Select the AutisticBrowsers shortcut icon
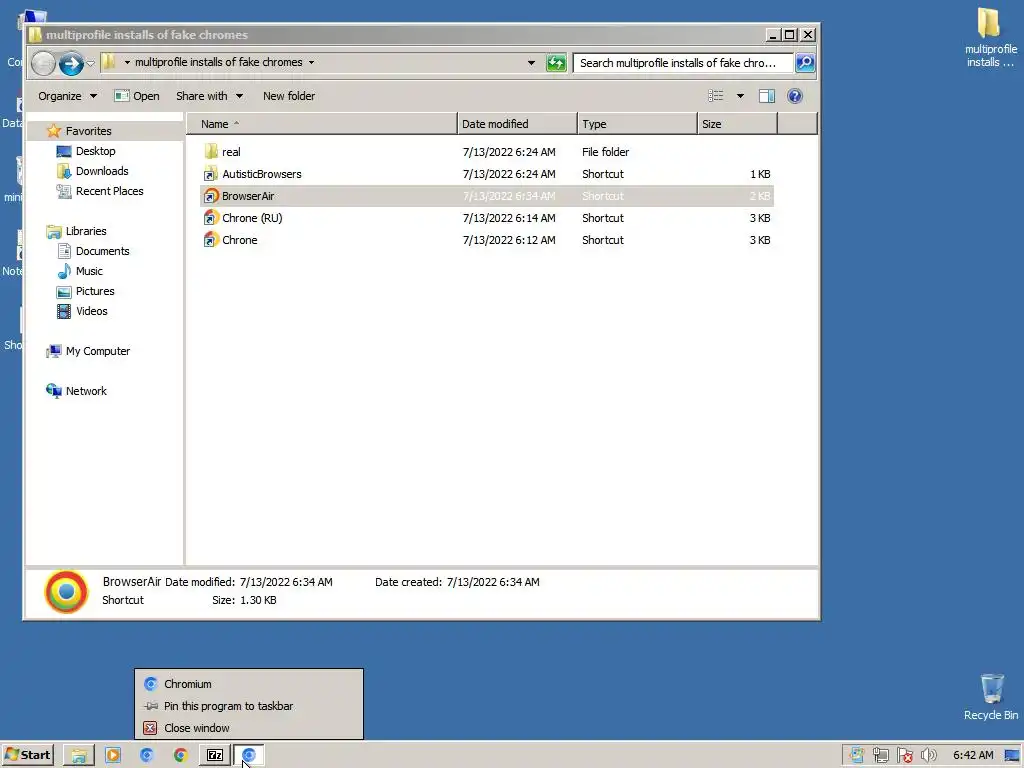Image resolution: width=1024 pixels, height=768 pixels. coord(210,174)
